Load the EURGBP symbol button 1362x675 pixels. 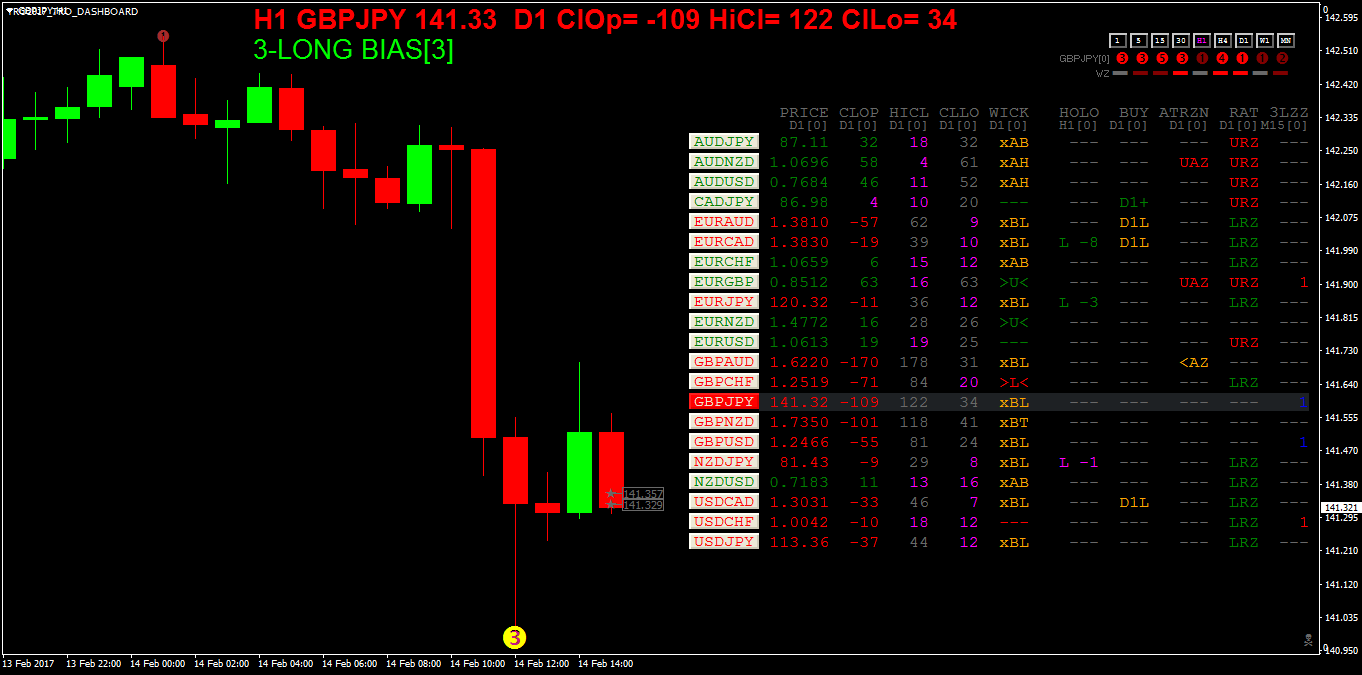724,282
